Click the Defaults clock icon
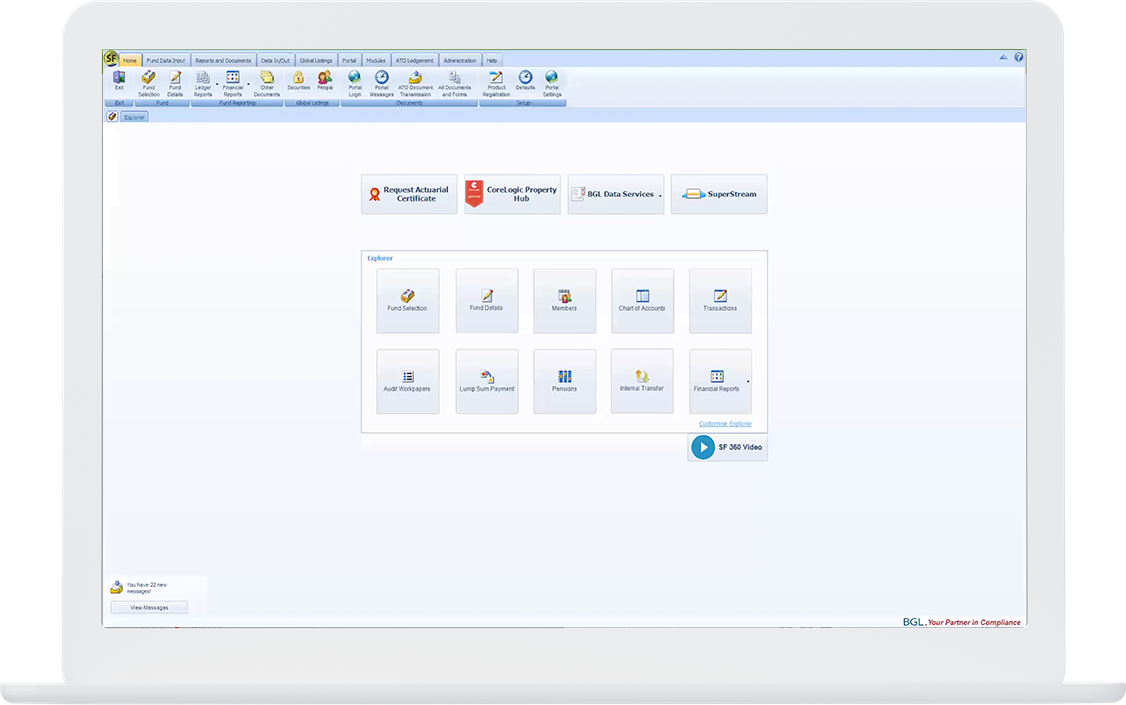 (x=525, y=79)
